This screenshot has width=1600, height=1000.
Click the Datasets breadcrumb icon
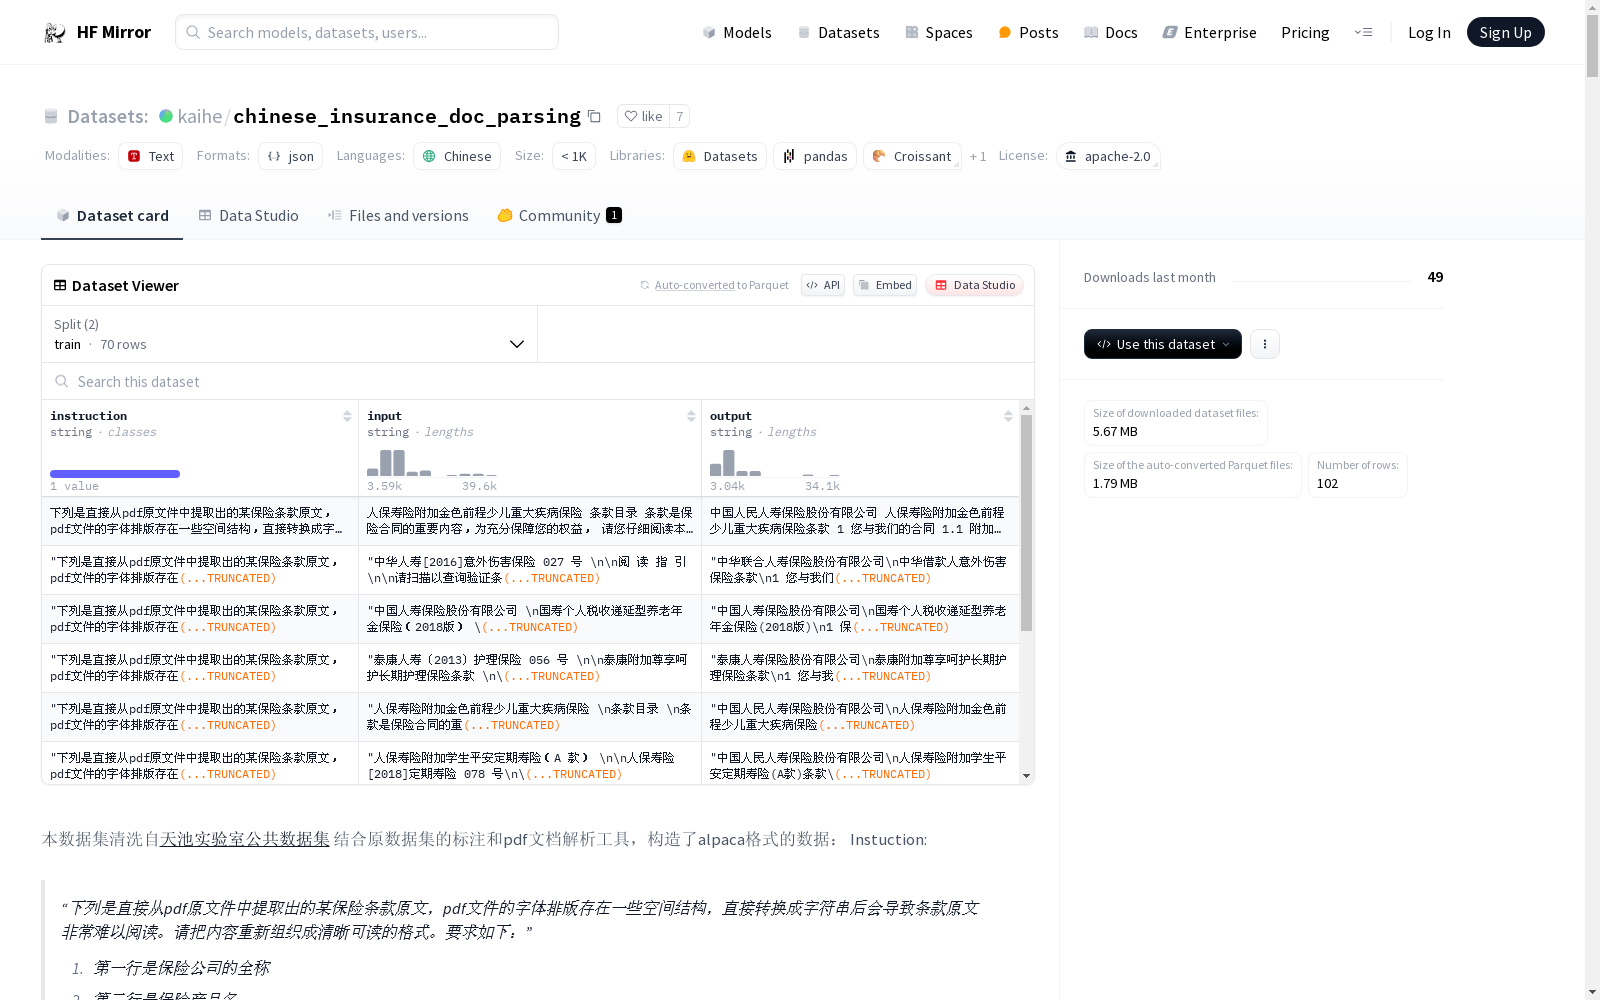(x=51, y=116)
